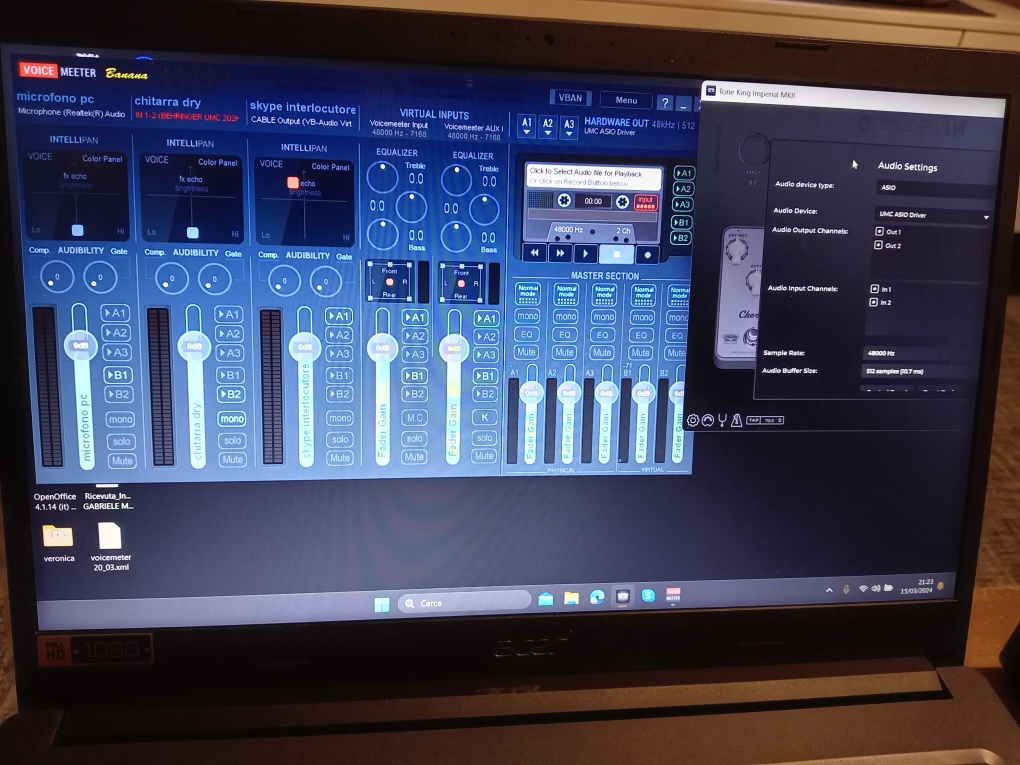This screenshot has height=765, width=1020.
Task: Toggle the In 2 input channel checkbox
Action: tap(874, 302)
